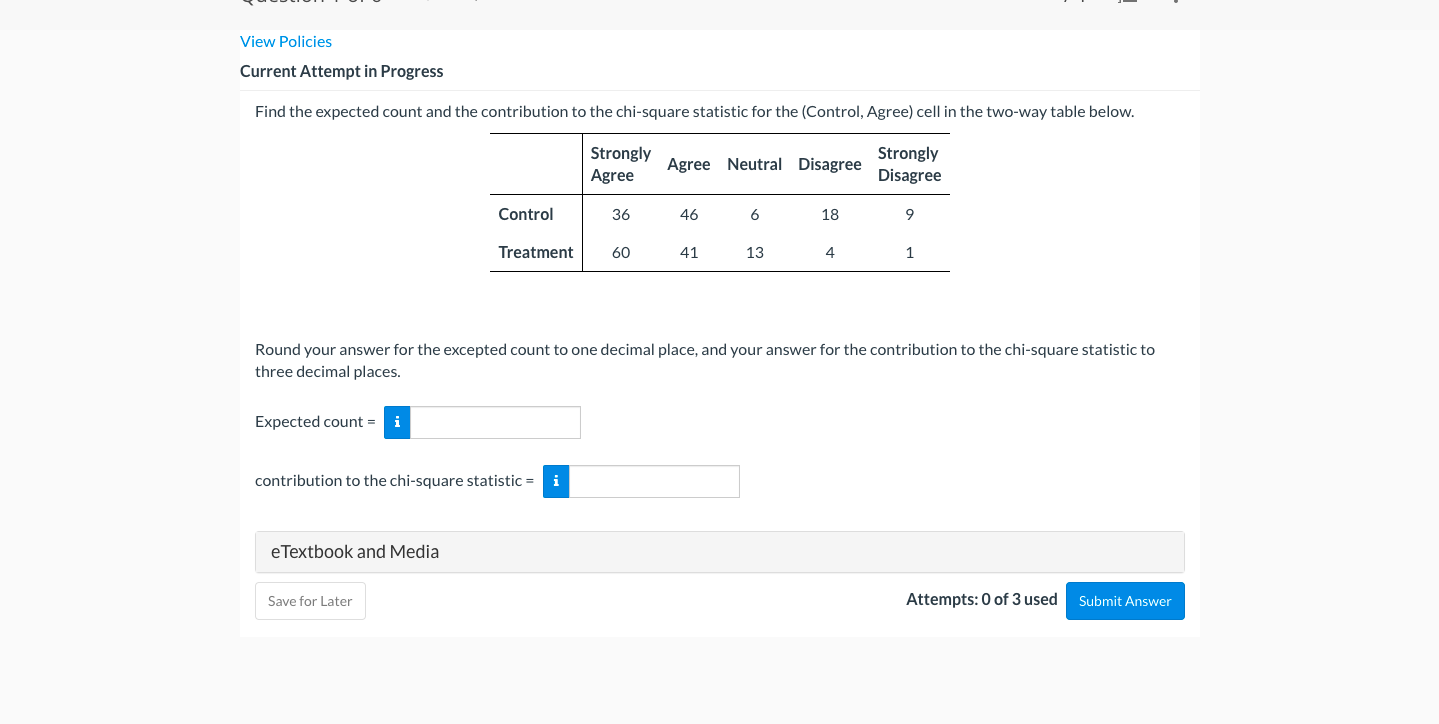The width and height of the screenshot is (1439, 724).
Task: Click the Control Agree cell value 46
Action: (689, 214)
